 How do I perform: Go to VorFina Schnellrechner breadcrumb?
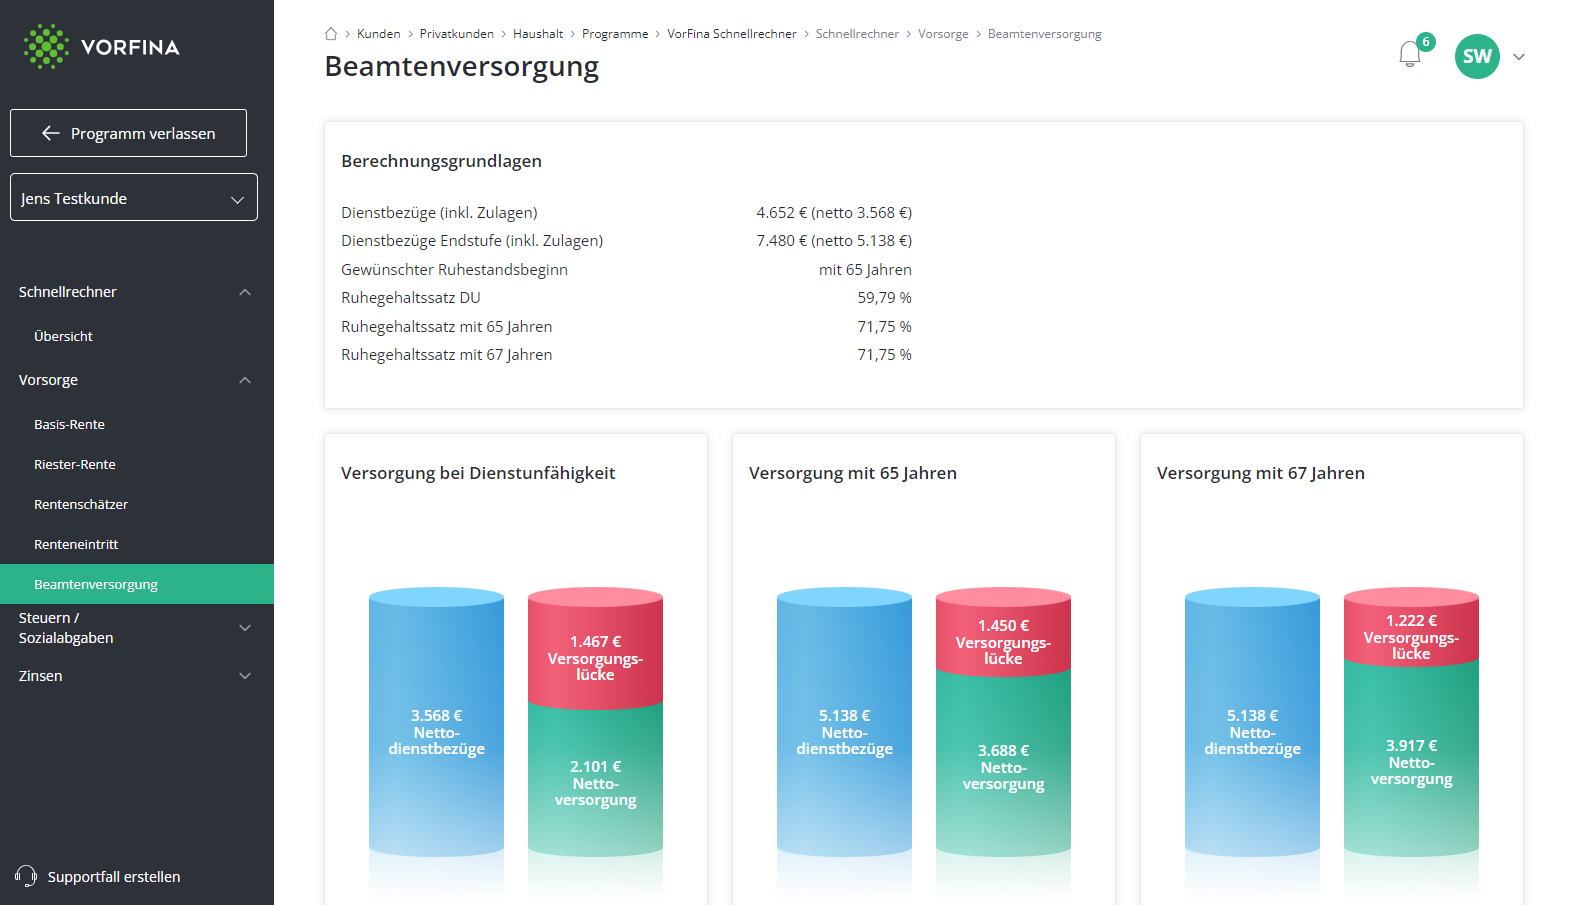point(732,34)
